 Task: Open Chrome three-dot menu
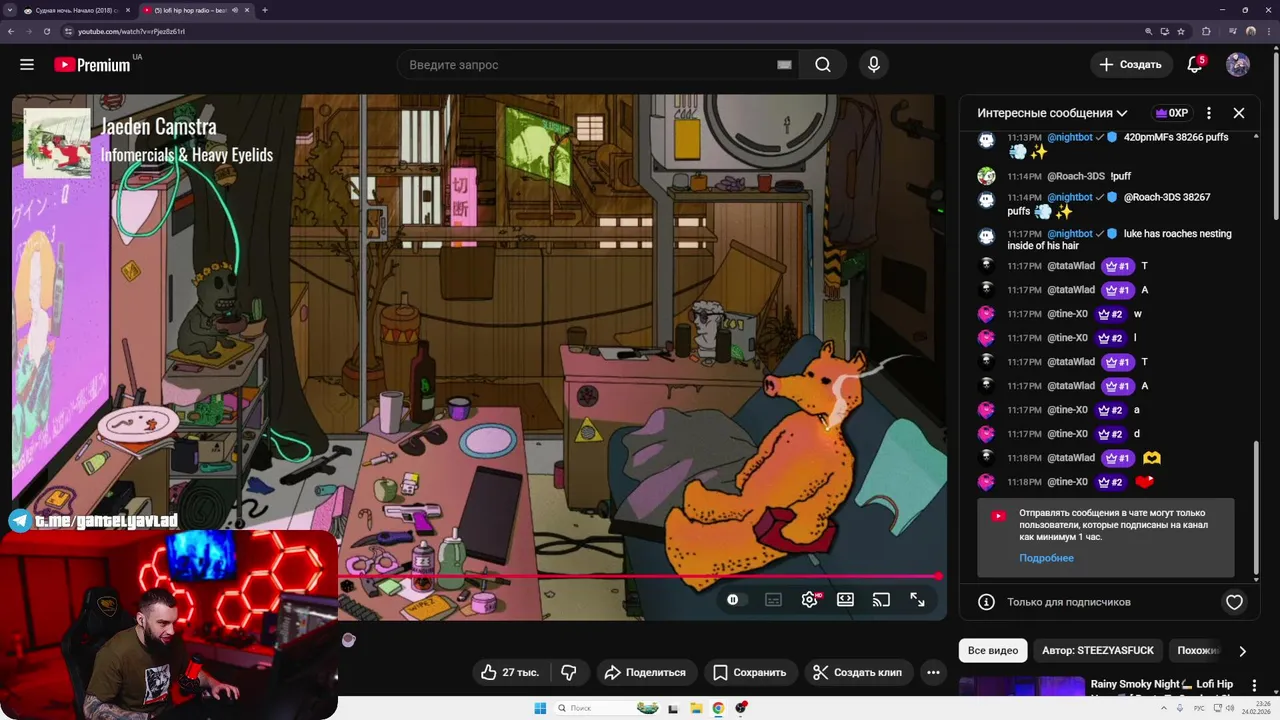click(x=1269, y=31)
